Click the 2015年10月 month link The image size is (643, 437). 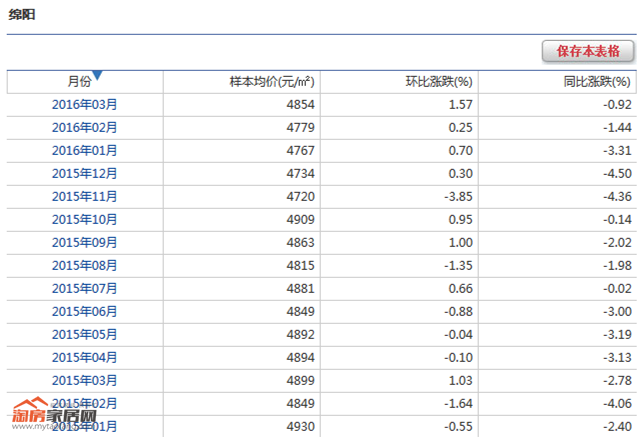coord(84,220)
